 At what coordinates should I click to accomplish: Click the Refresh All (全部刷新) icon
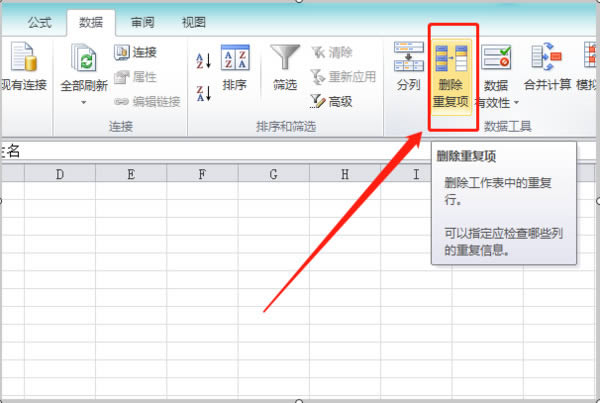(x=82, y=60)
